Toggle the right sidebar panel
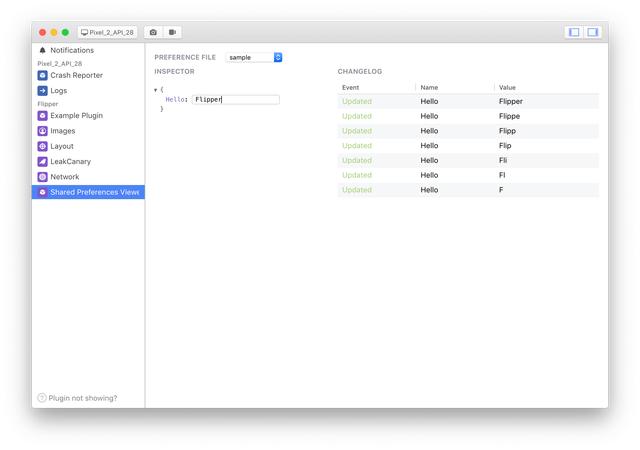This screenshot has height=450, width=640. click(x=592, y=32)
